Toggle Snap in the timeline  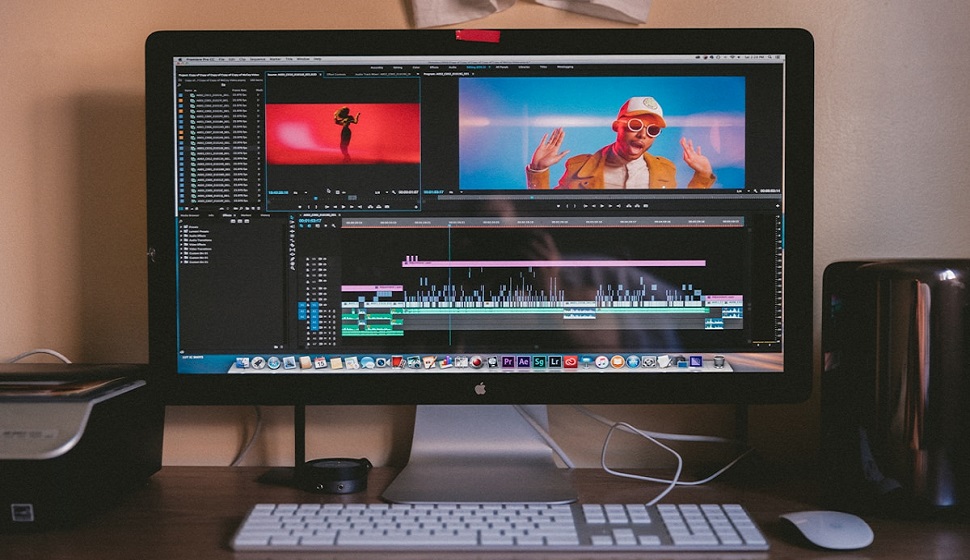309,226
